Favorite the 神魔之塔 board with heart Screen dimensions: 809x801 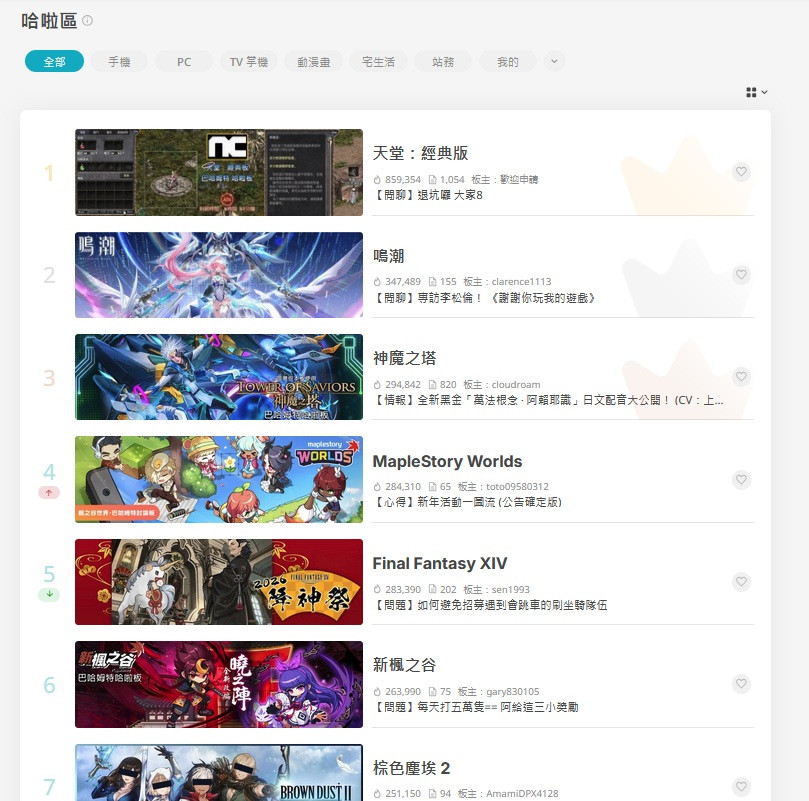tap(741, 377)
